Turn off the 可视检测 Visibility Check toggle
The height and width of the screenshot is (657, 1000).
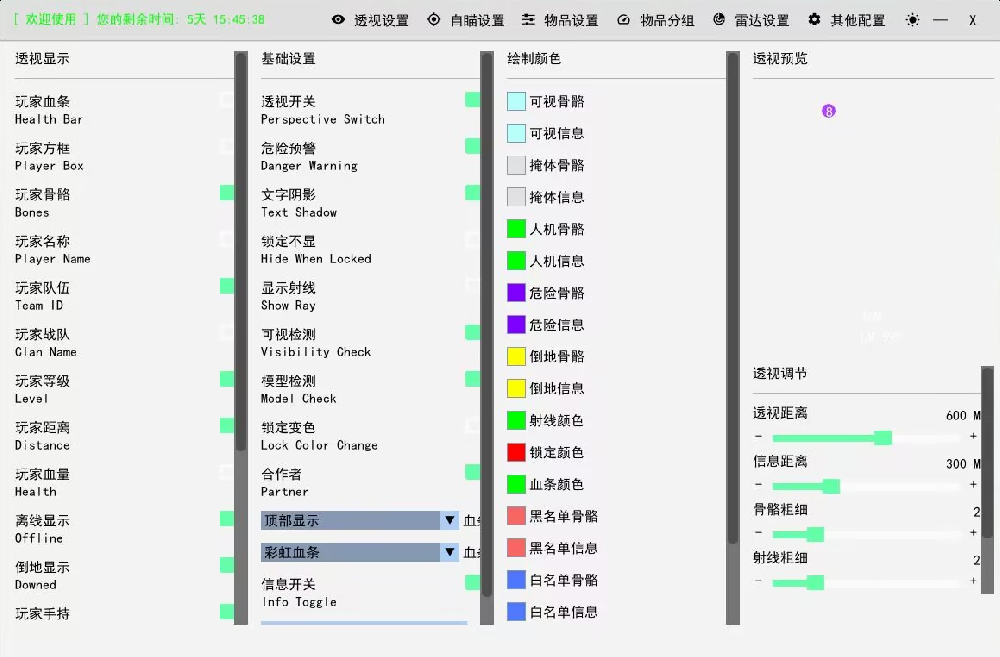(473, 332)
